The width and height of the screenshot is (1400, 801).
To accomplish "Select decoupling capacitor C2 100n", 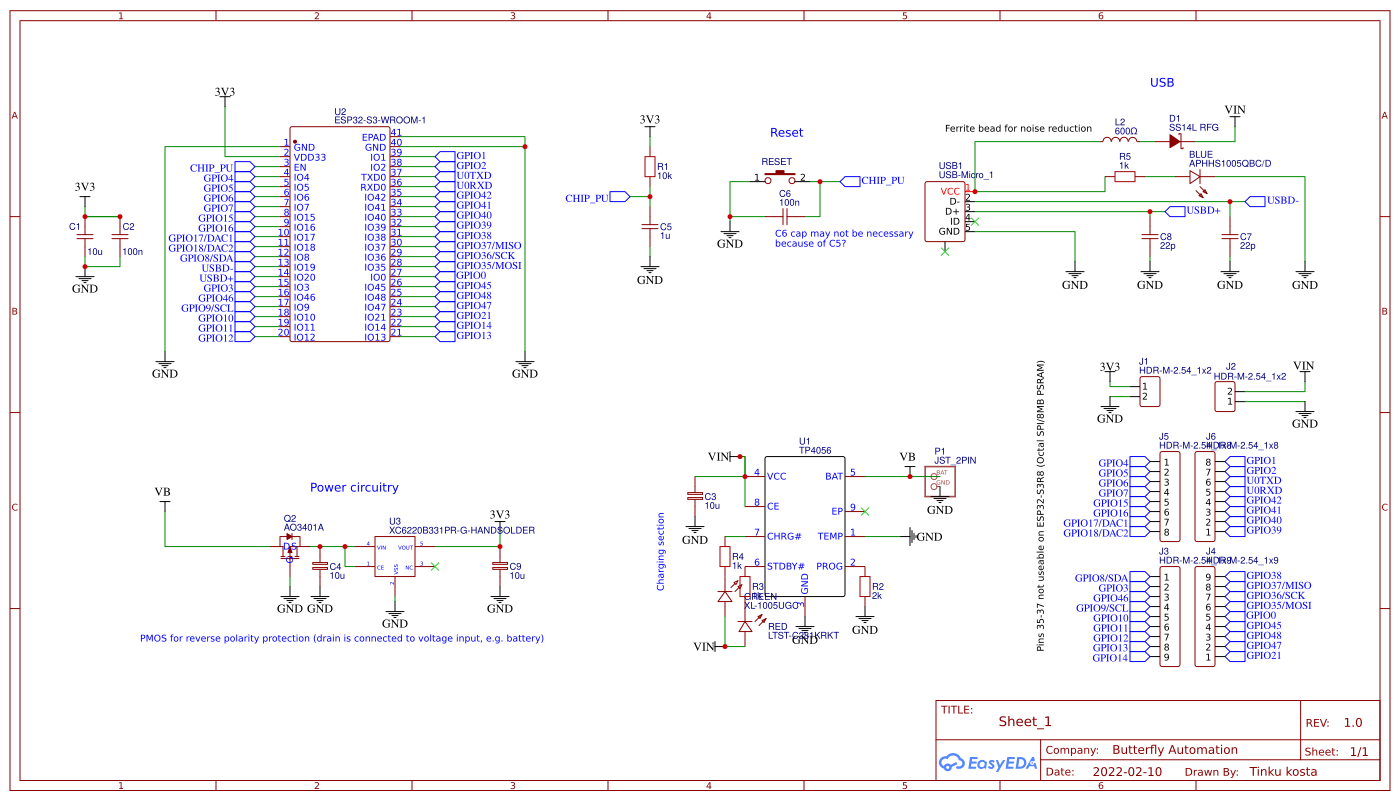I will click(120, 237).
